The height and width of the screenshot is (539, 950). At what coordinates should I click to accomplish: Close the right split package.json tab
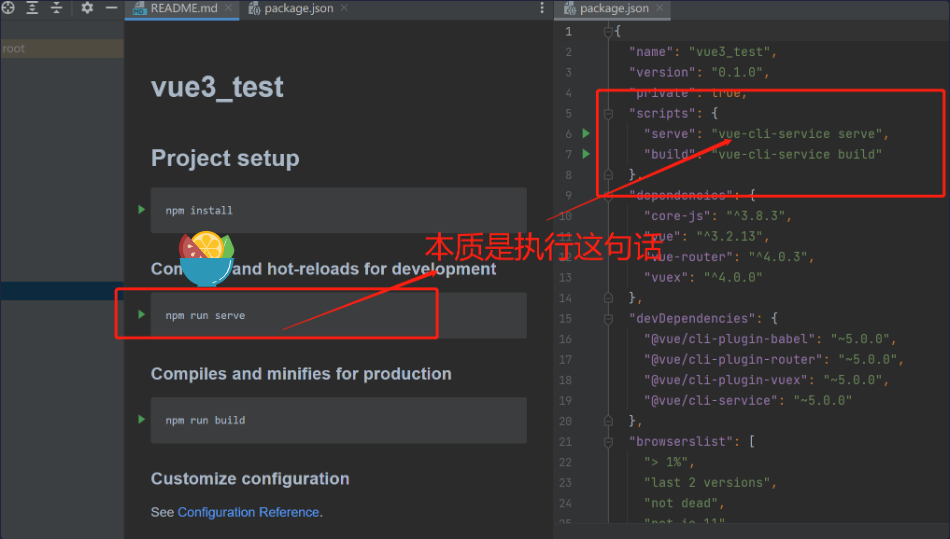tap(659, 8)
